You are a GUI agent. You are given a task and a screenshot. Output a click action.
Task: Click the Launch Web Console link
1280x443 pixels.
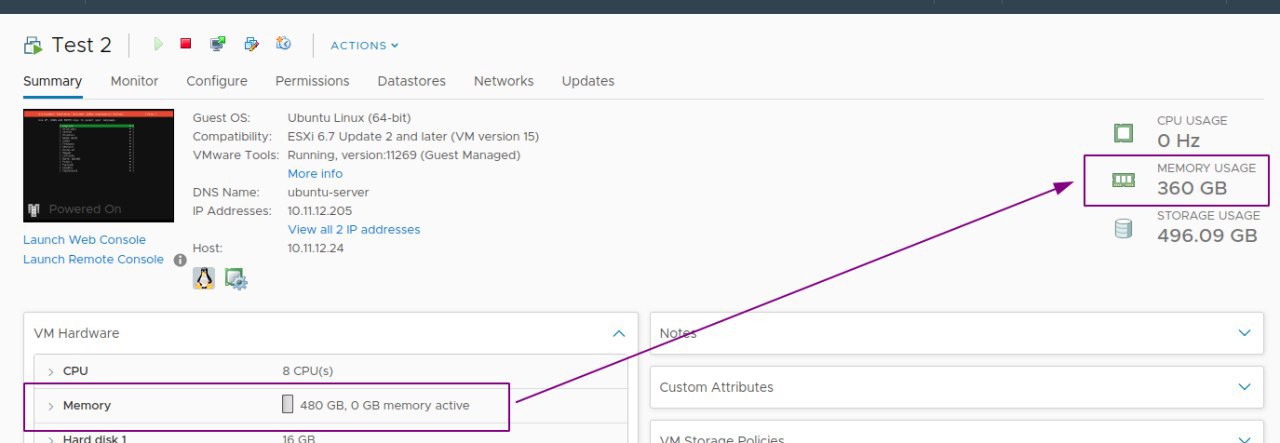tap(84, 240)
